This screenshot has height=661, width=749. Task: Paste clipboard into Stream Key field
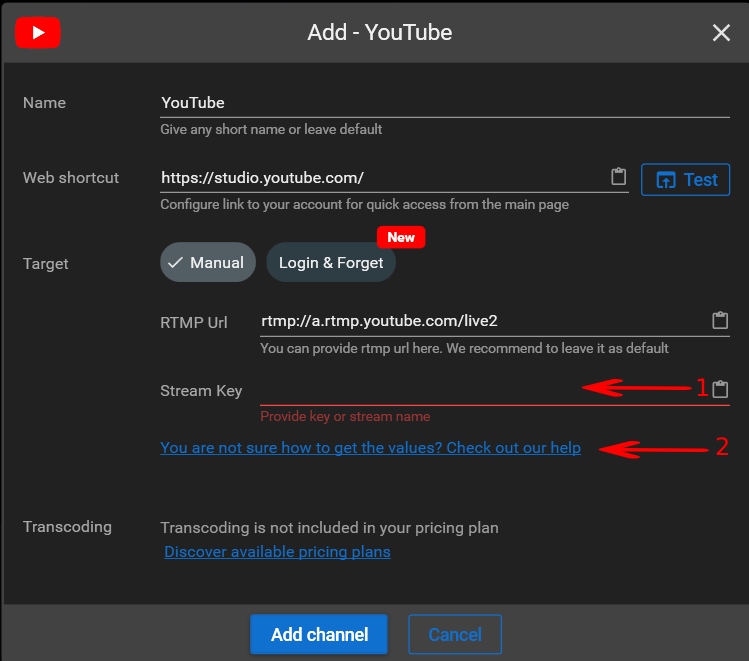coord(719,390)
